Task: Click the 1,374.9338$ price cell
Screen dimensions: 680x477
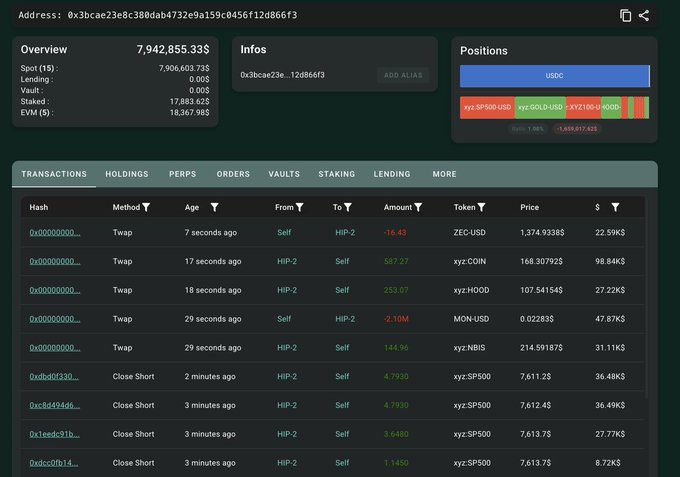Action: [542, 232]
